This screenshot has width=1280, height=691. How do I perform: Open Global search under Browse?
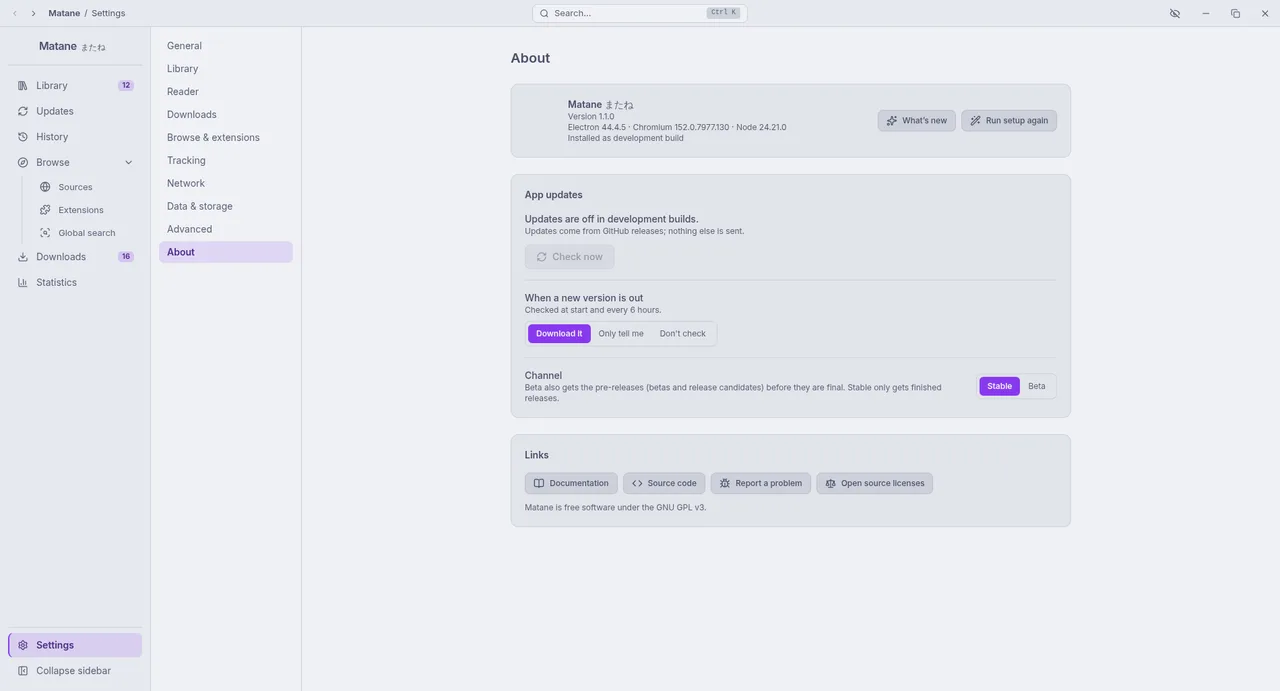(x=87, y=233)
